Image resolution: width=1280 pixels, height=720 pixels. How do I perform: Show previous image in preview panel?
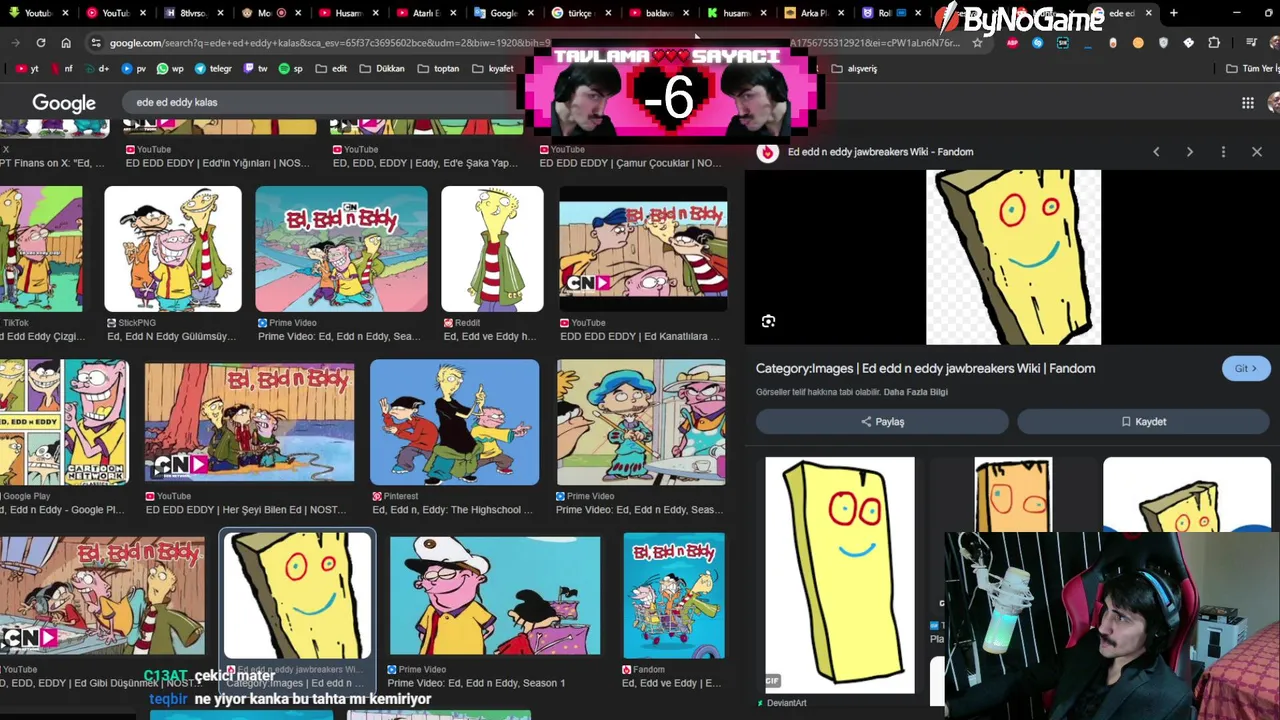point(1156,152)
